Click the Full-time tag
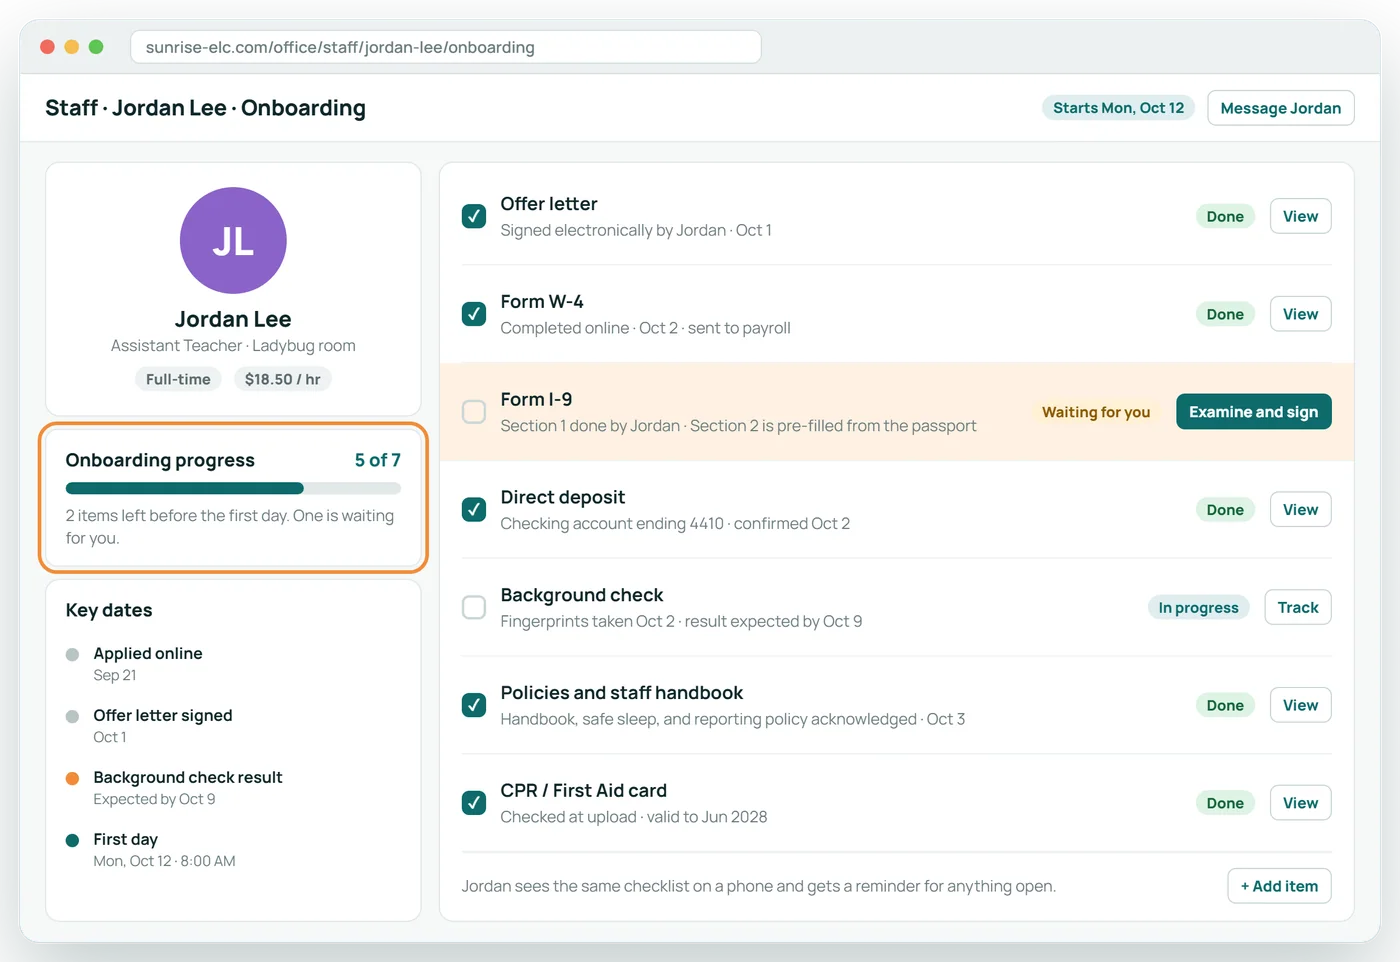Screen dimensions: 1400x962 [178, 379]
